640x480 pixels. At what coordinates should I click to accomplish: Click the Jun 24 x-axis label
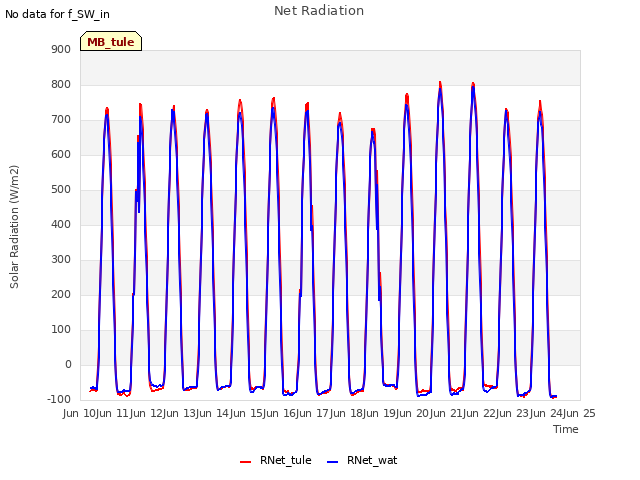547,413
